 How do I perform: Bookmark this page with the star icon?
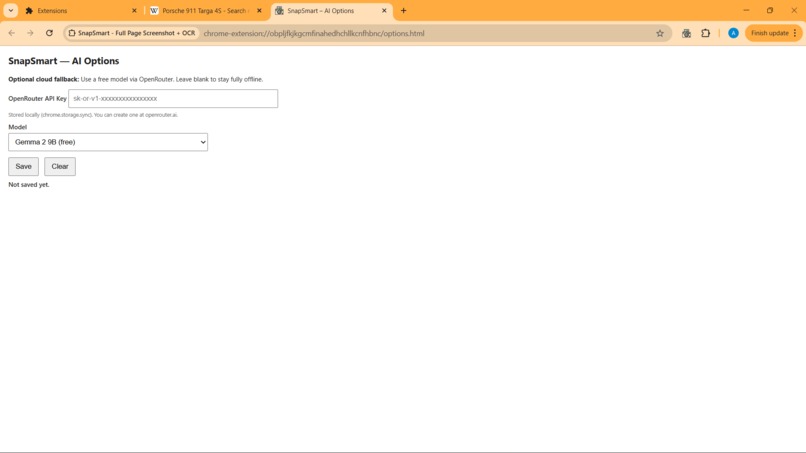coord(660,33)
